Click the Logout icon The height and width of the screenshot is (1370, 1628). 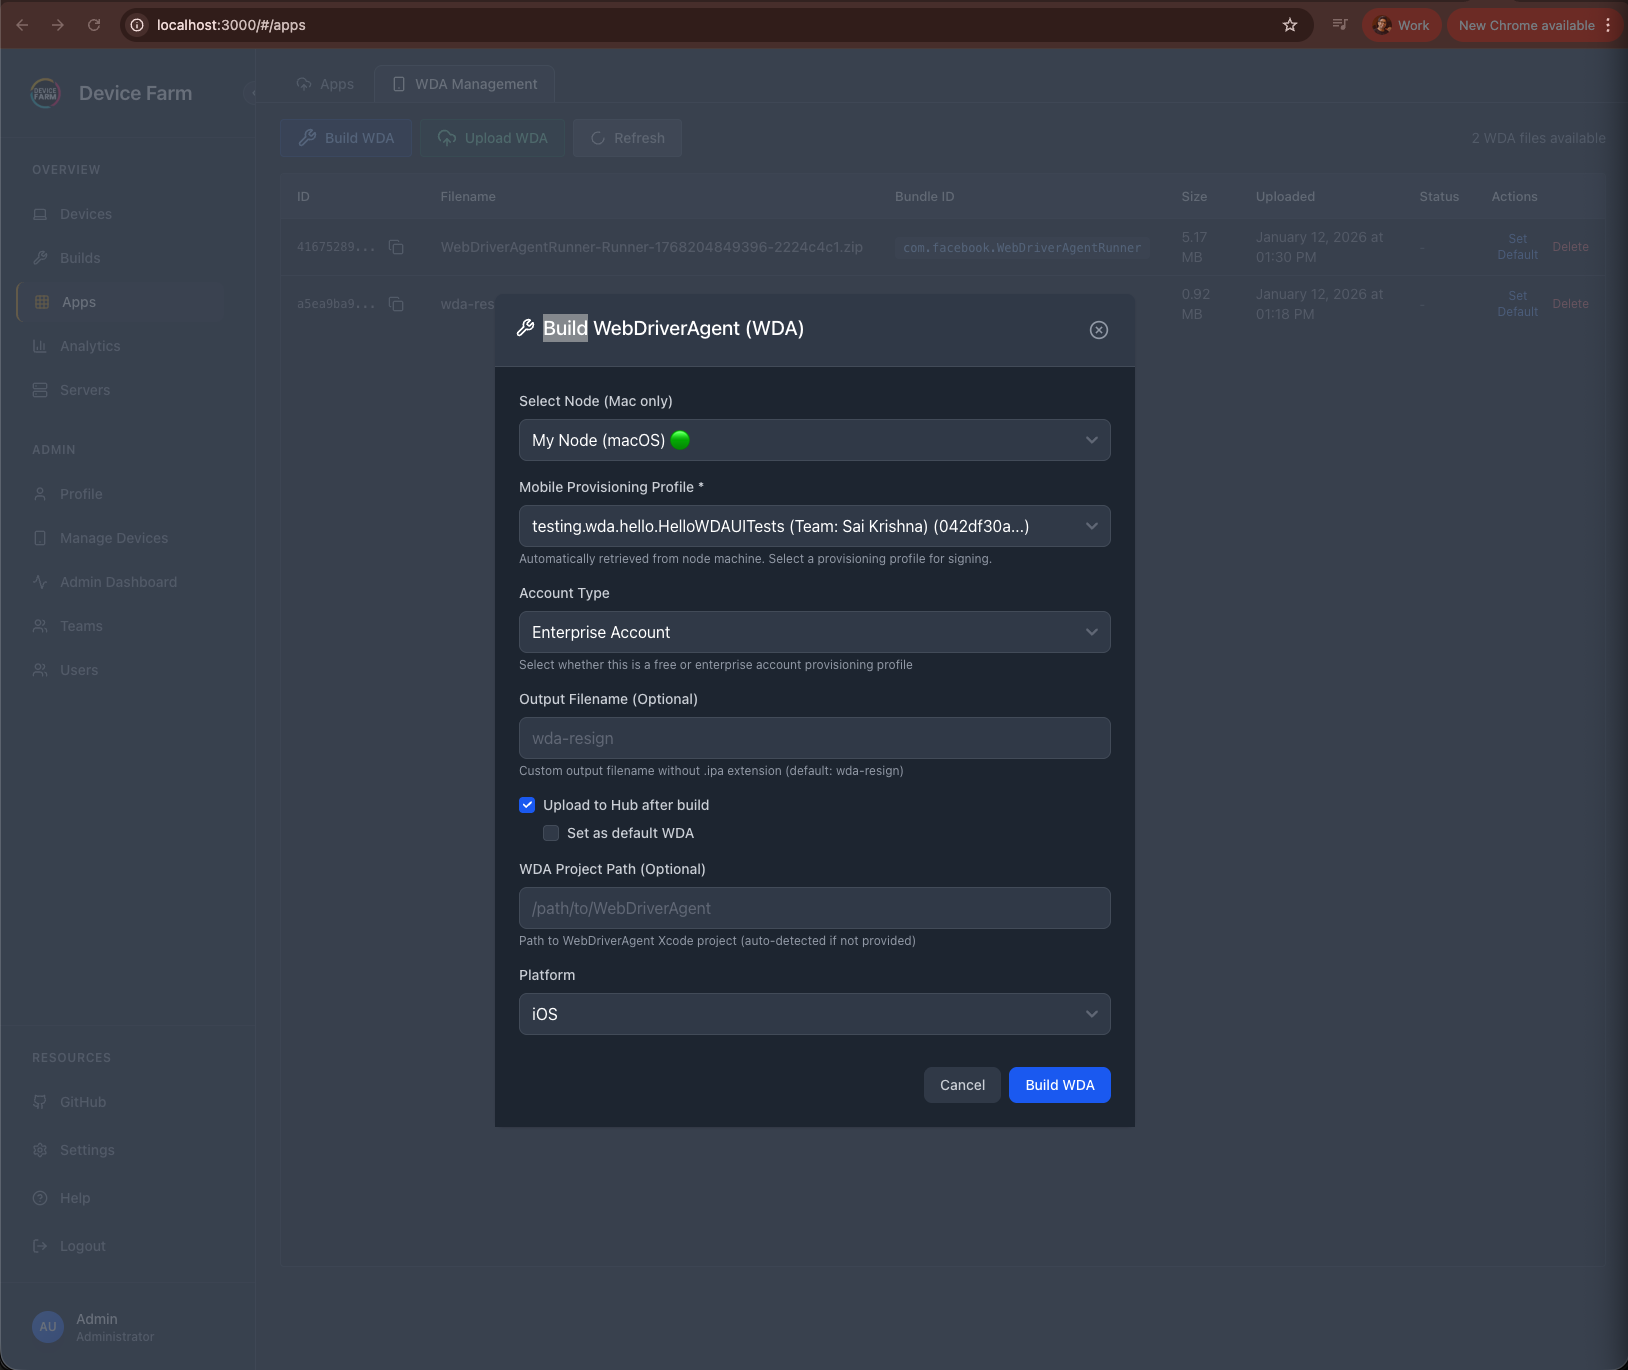(x=40, y=1246)
